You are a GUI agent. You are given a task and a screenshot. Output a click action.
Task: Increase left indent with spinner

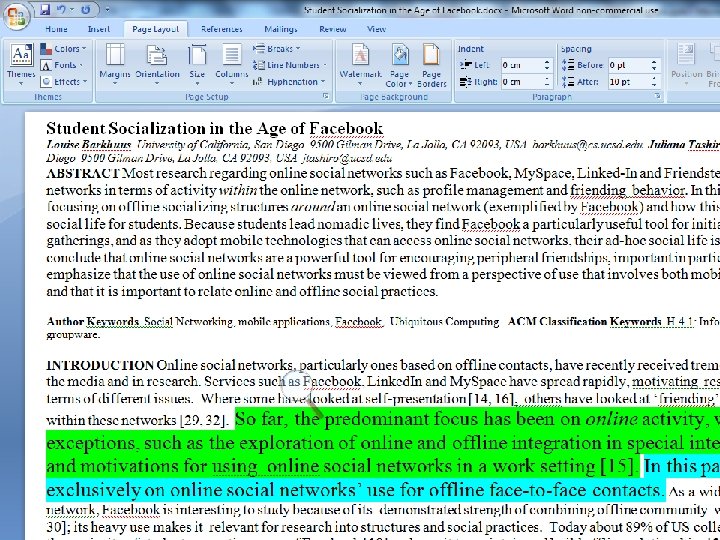tap(547, 62)
